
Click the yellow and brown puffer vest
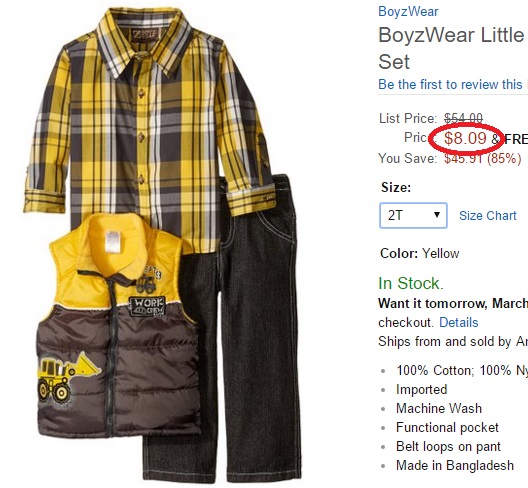(x=118, y=327)
